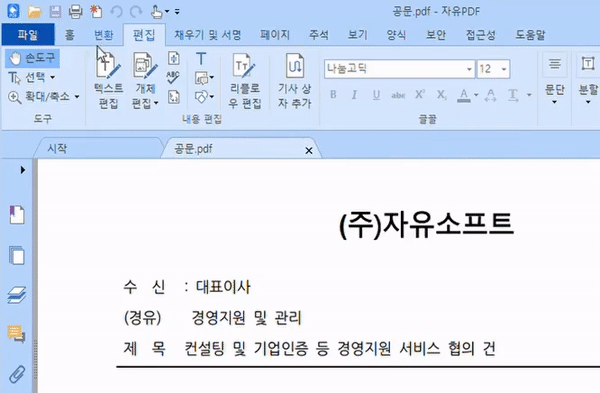Run the ABC spell check tool
Viewport: 600px width, 393px height.
point(173,77)
